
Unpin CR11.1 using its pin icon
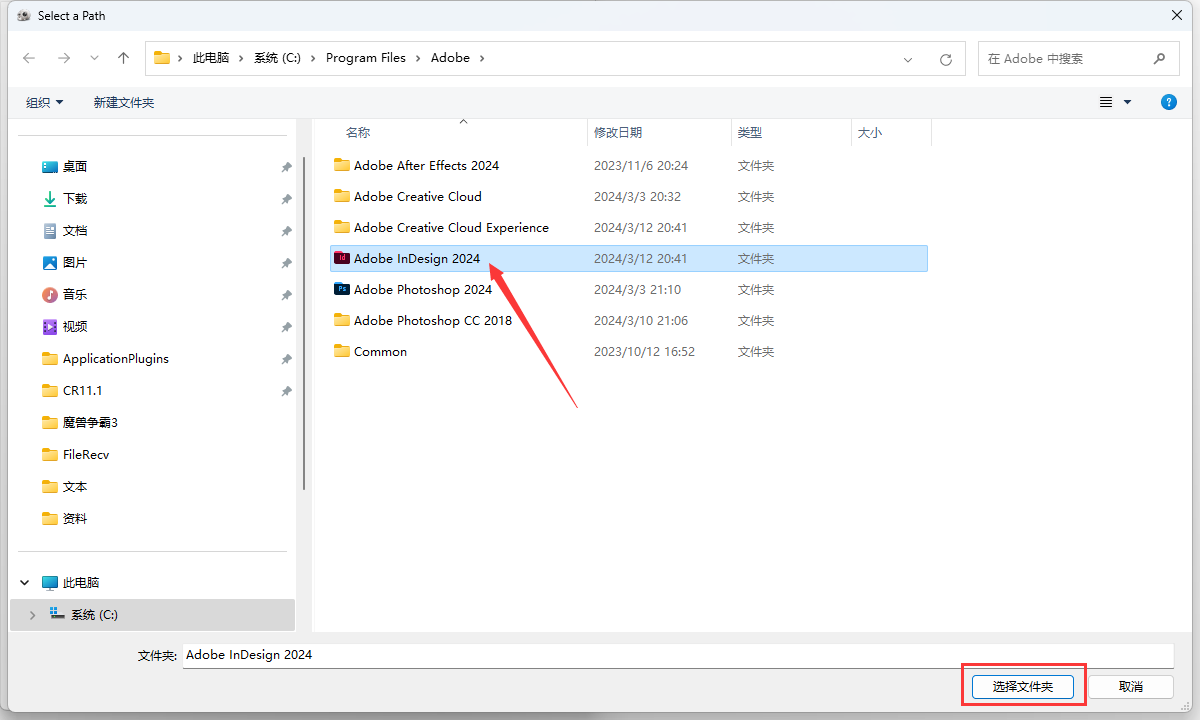point(286,391)
